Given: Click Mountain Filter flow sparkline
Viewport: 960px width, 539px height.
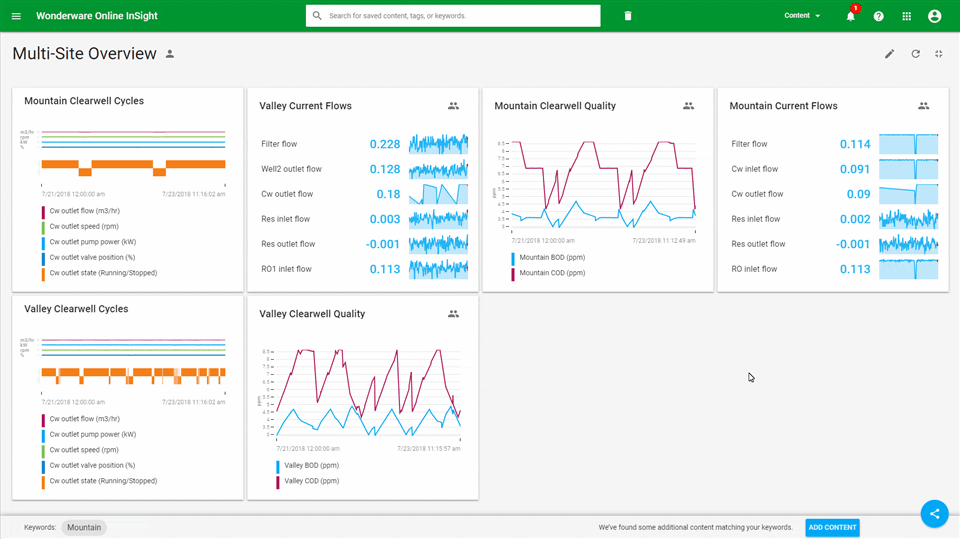Looking at the screenshot, I should [x=909, y=144].
